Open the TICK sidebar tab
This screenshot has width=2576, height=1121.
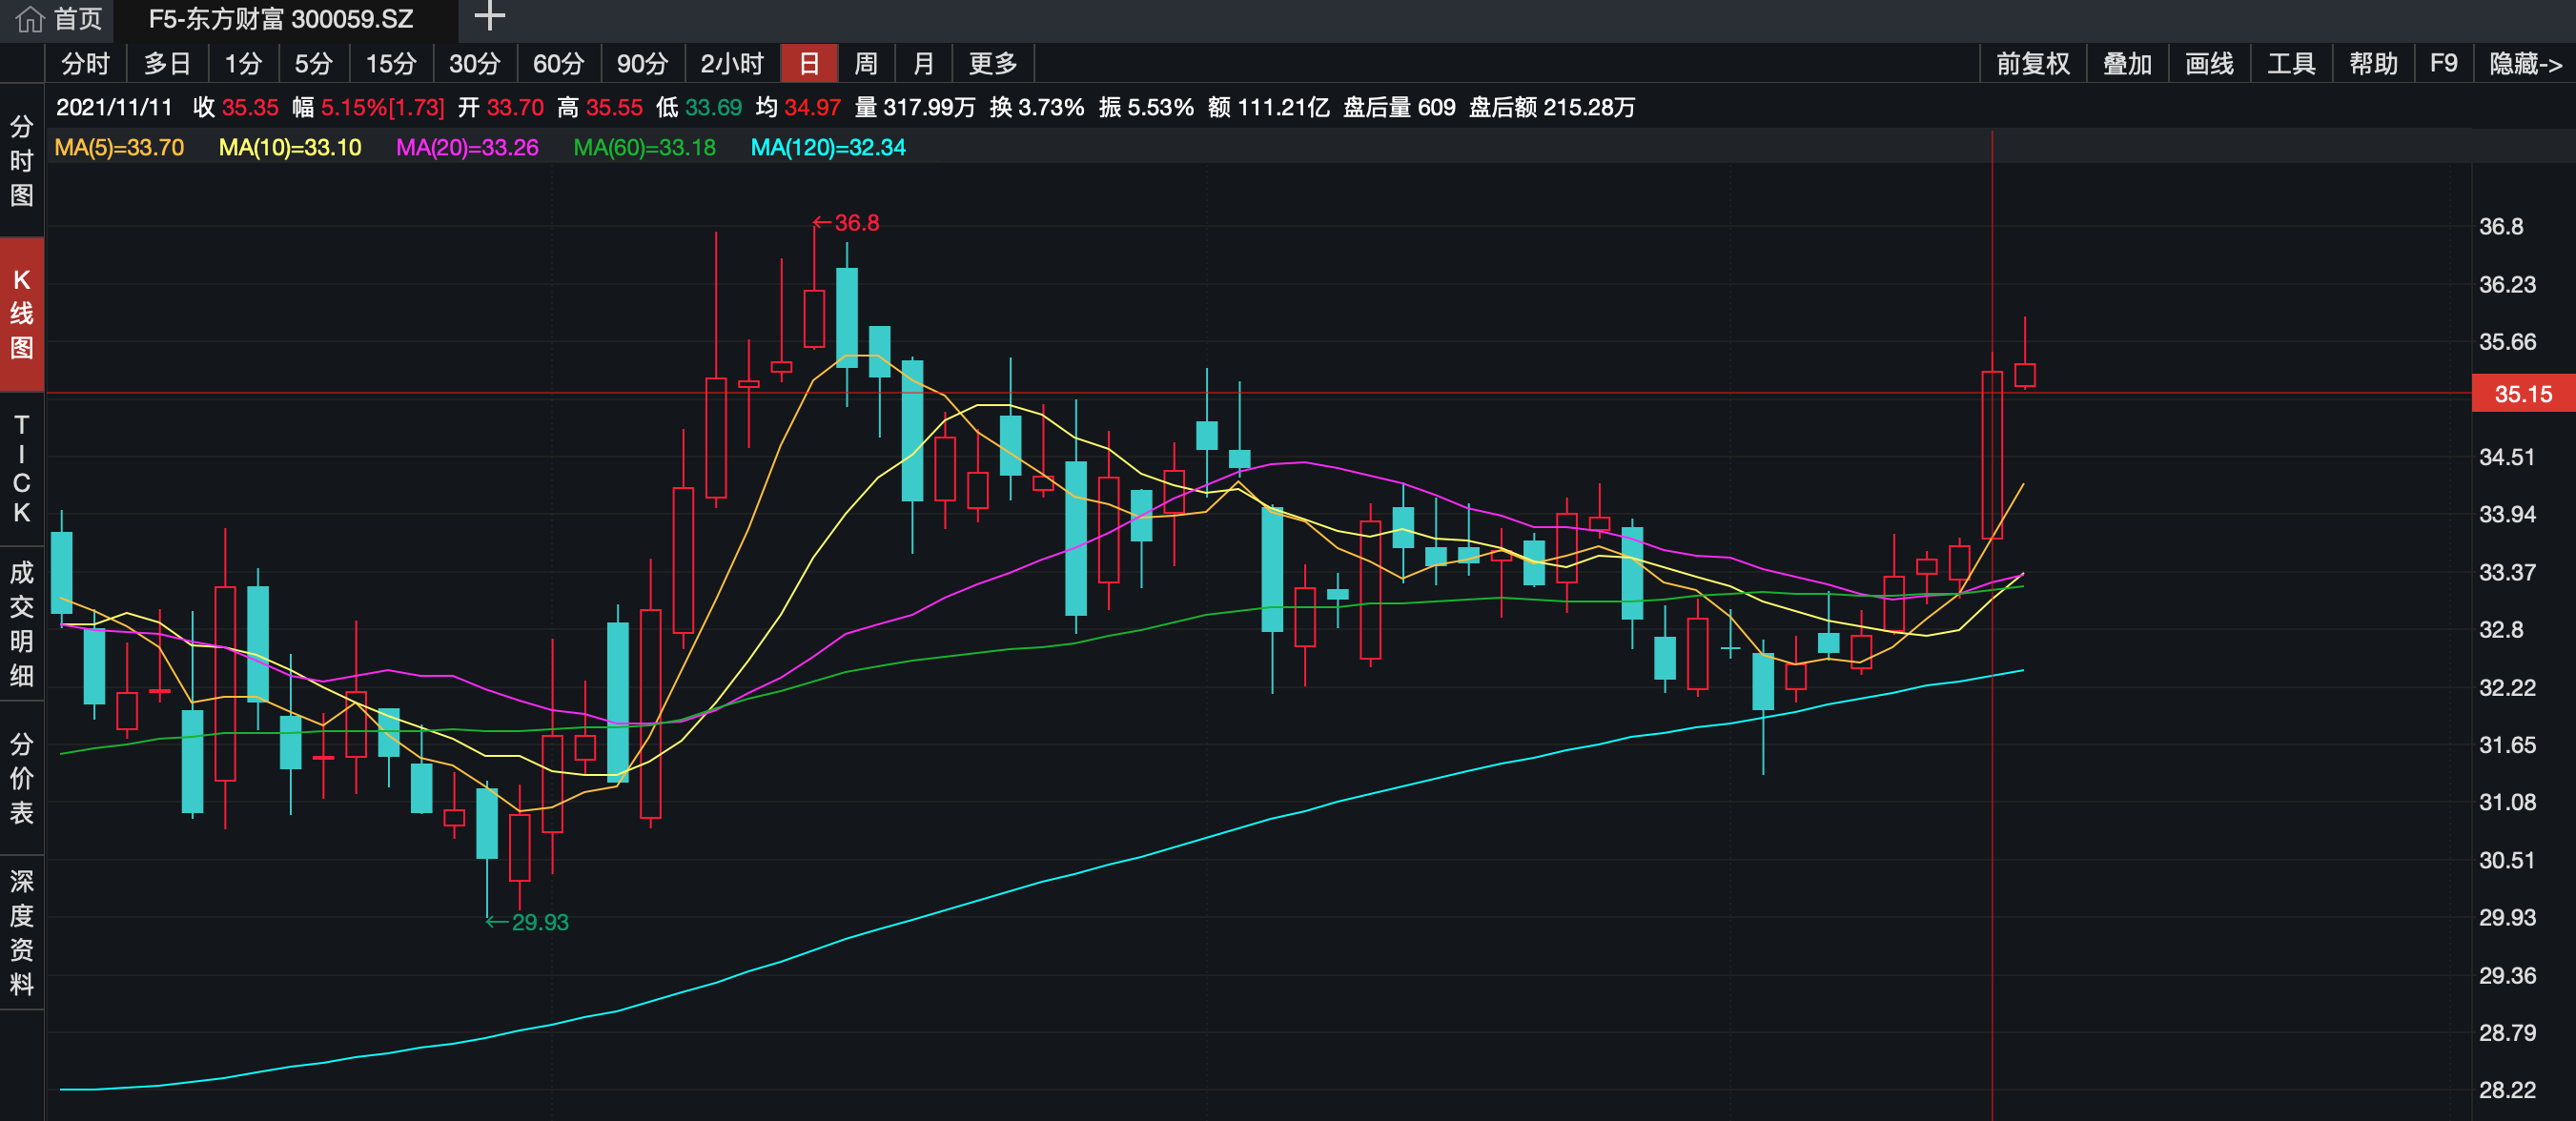pyautogui.click(x=21, y=468)
